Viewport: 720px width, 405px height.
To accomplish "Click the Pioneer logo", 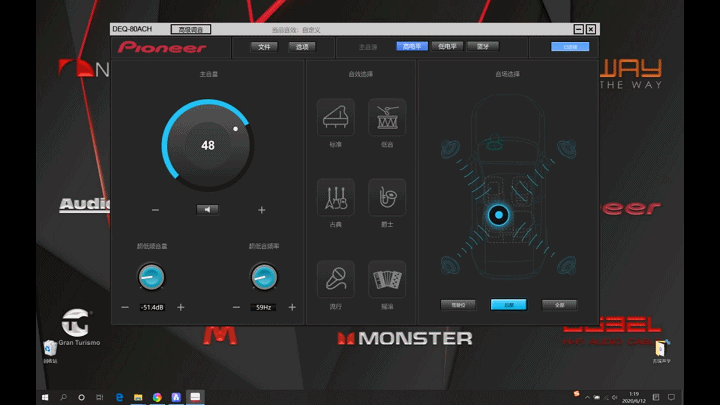I will (x=162, y=47).
